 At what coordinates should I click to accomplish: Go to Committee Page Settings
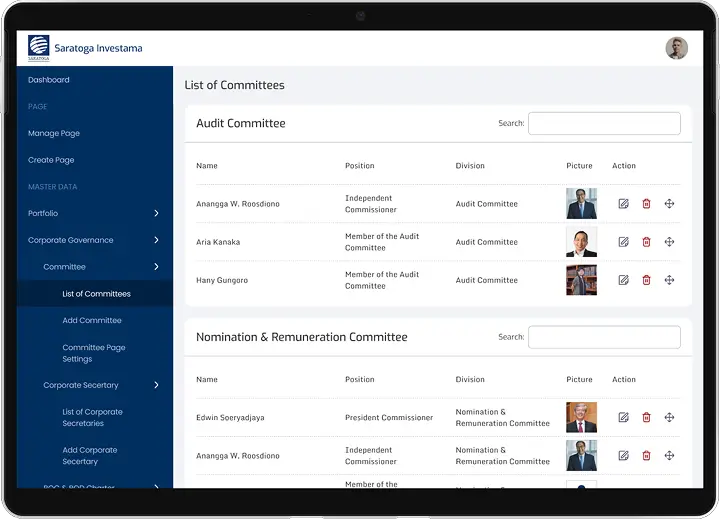coord(93,353)
